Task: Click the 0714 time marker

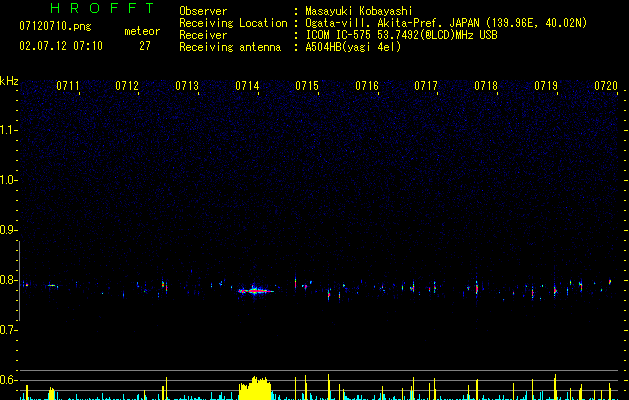Action: coord(247,86)
